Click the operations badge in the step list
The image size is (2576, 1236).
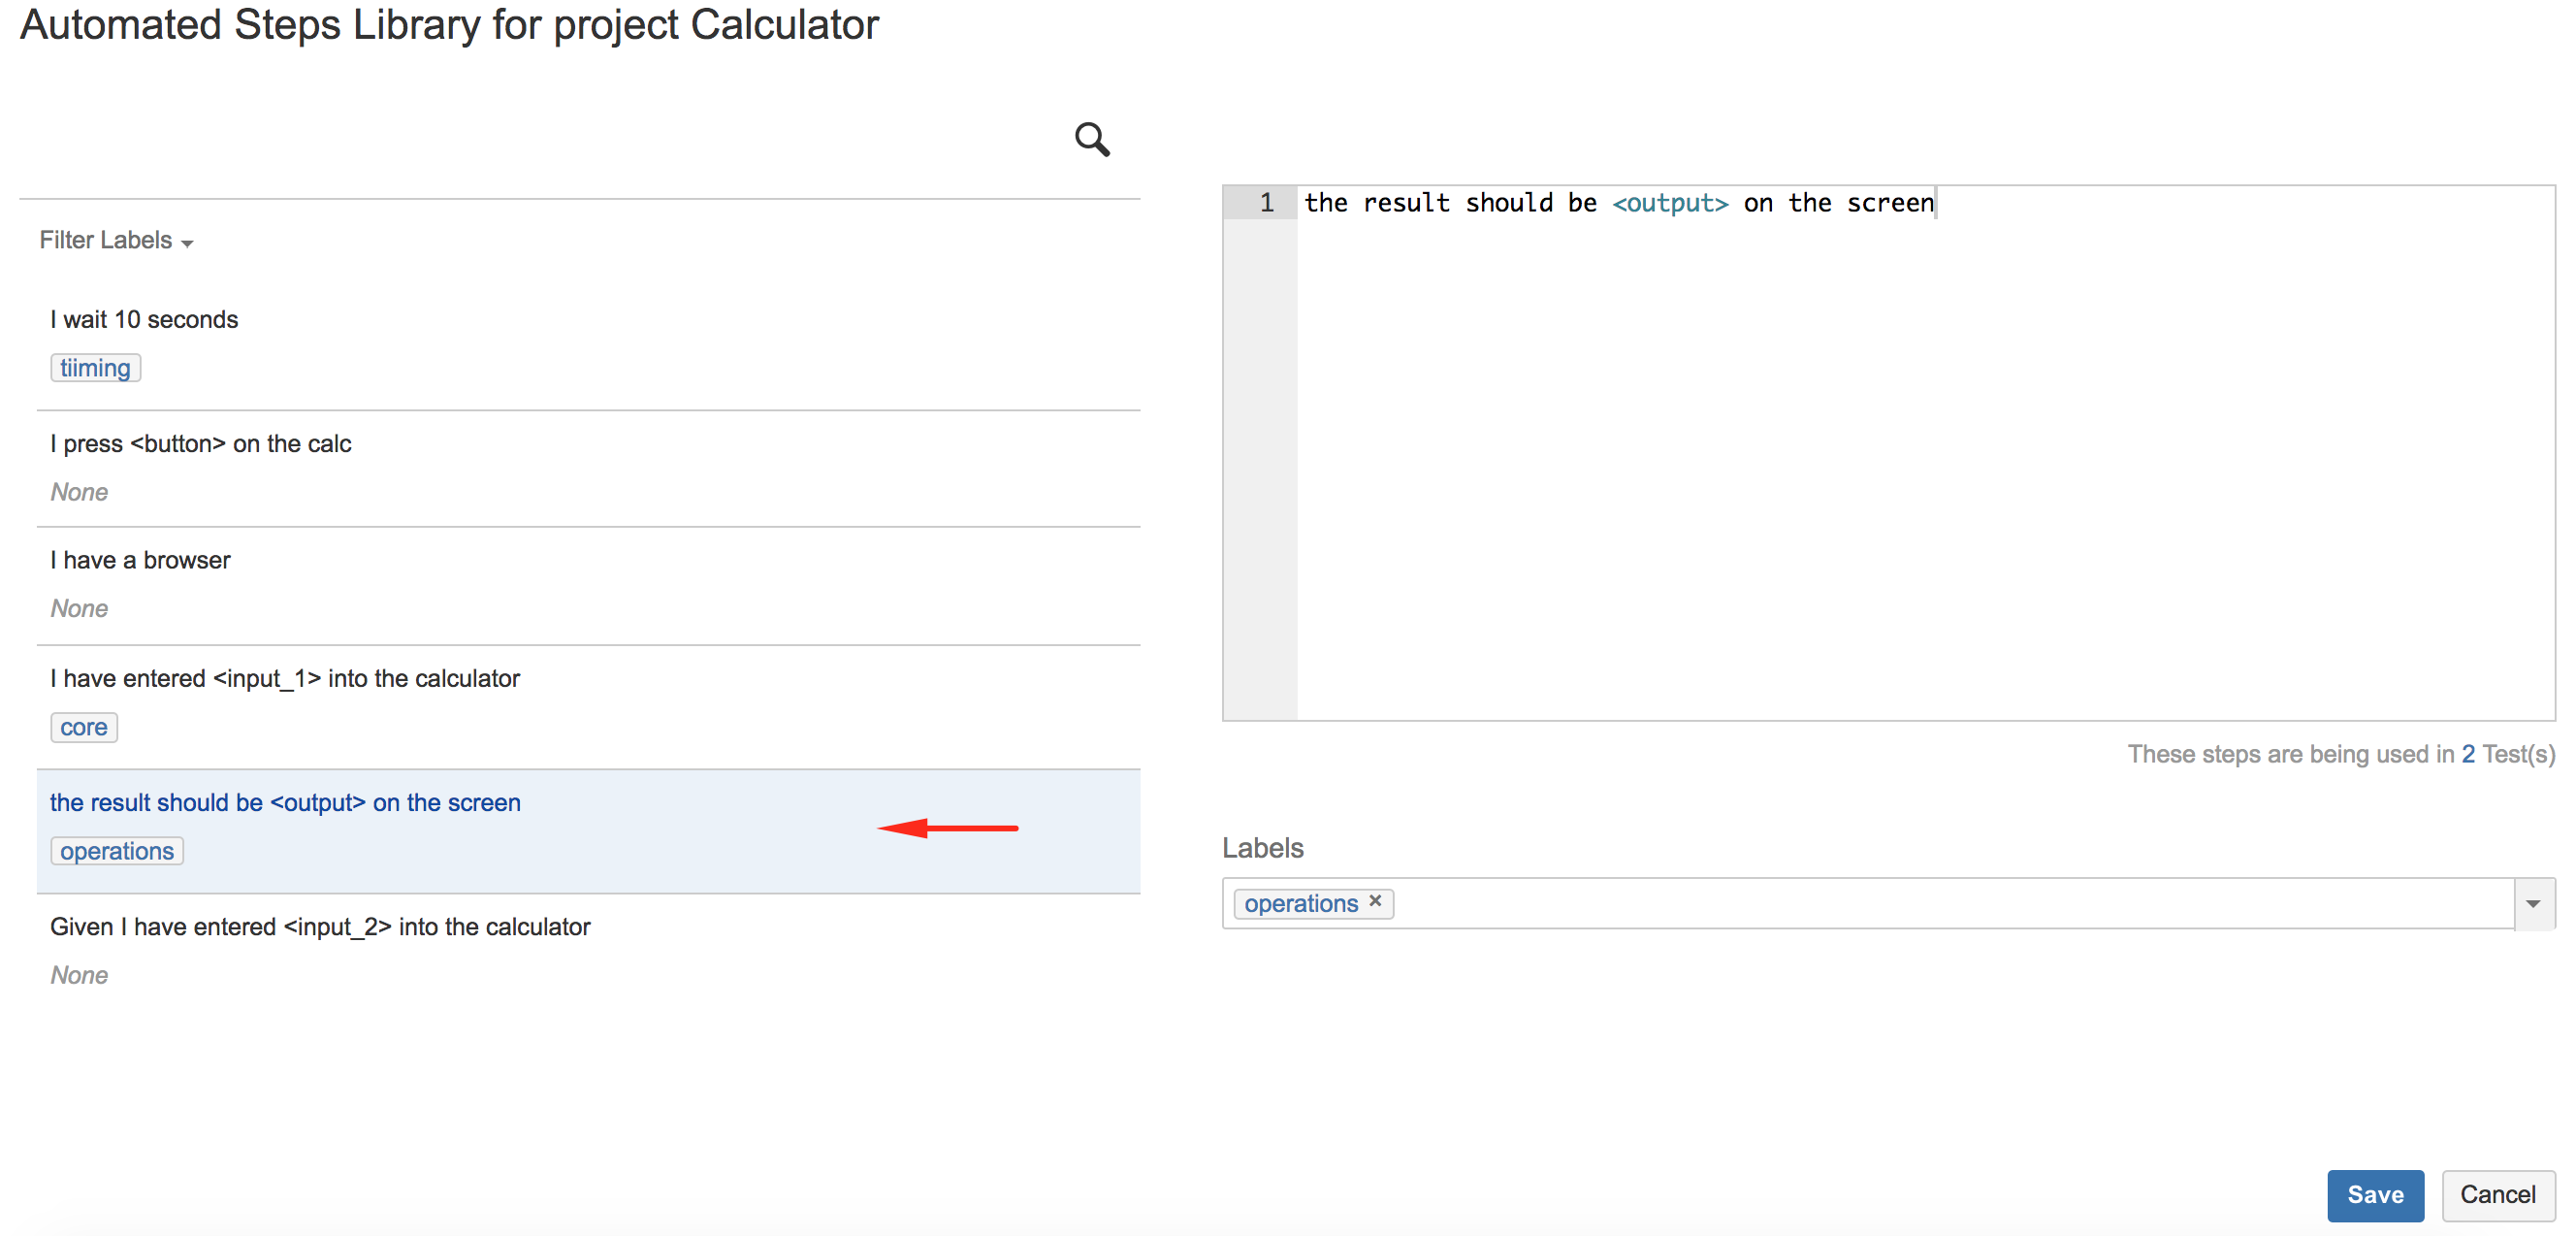click(117, 851)
